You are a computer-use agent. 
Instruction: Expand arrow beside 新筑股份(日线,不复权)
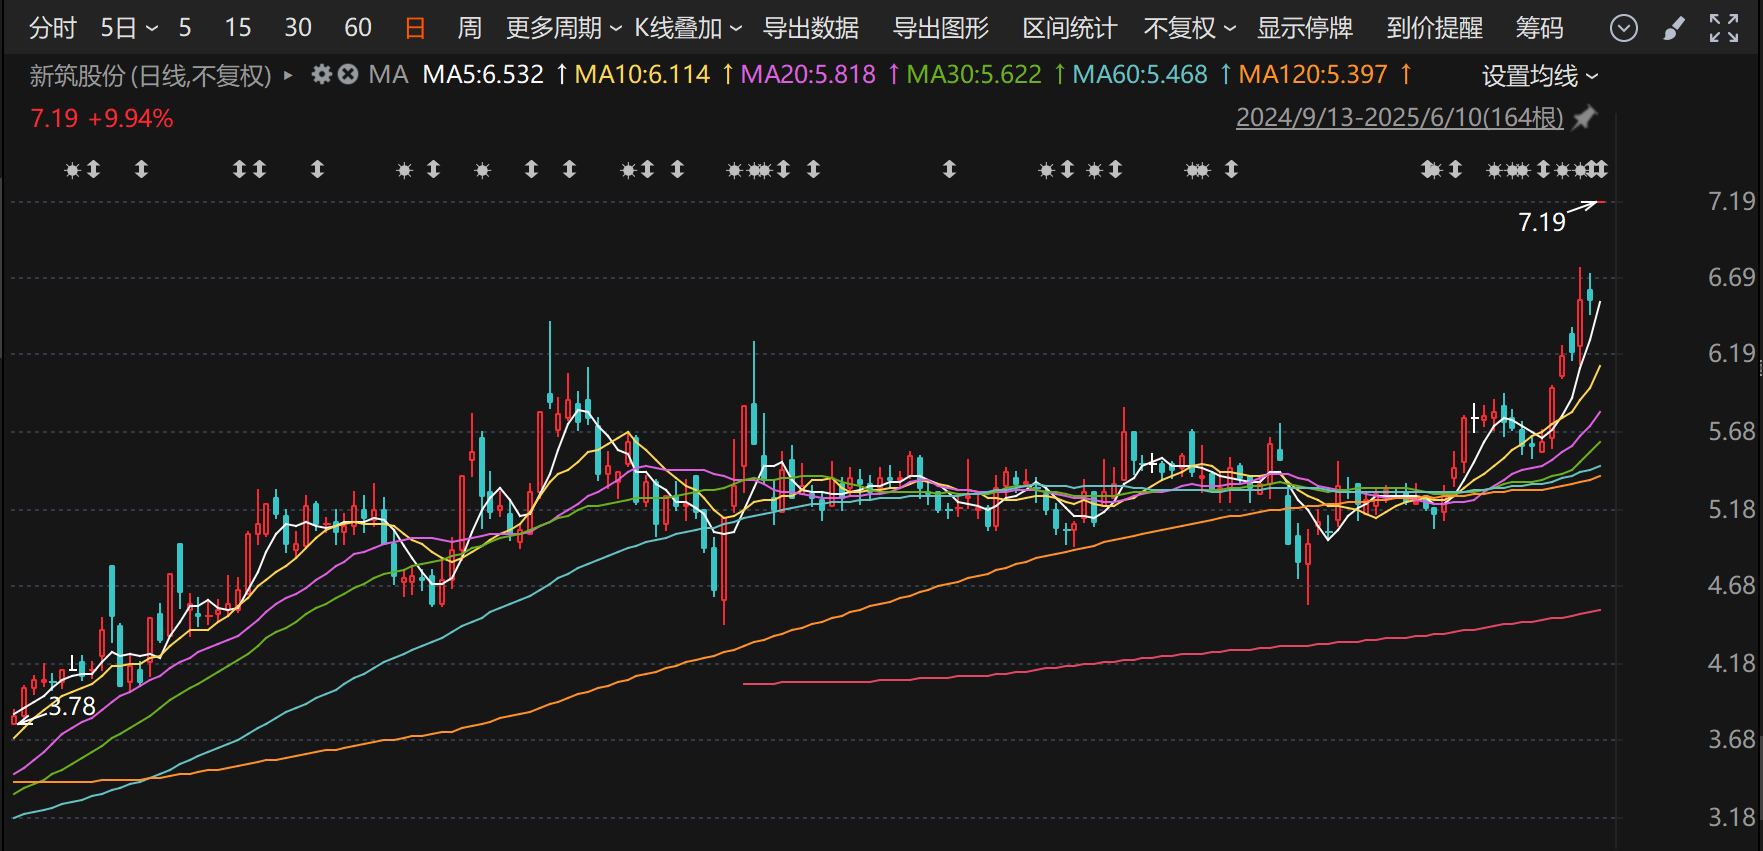[x=288, y=75]
